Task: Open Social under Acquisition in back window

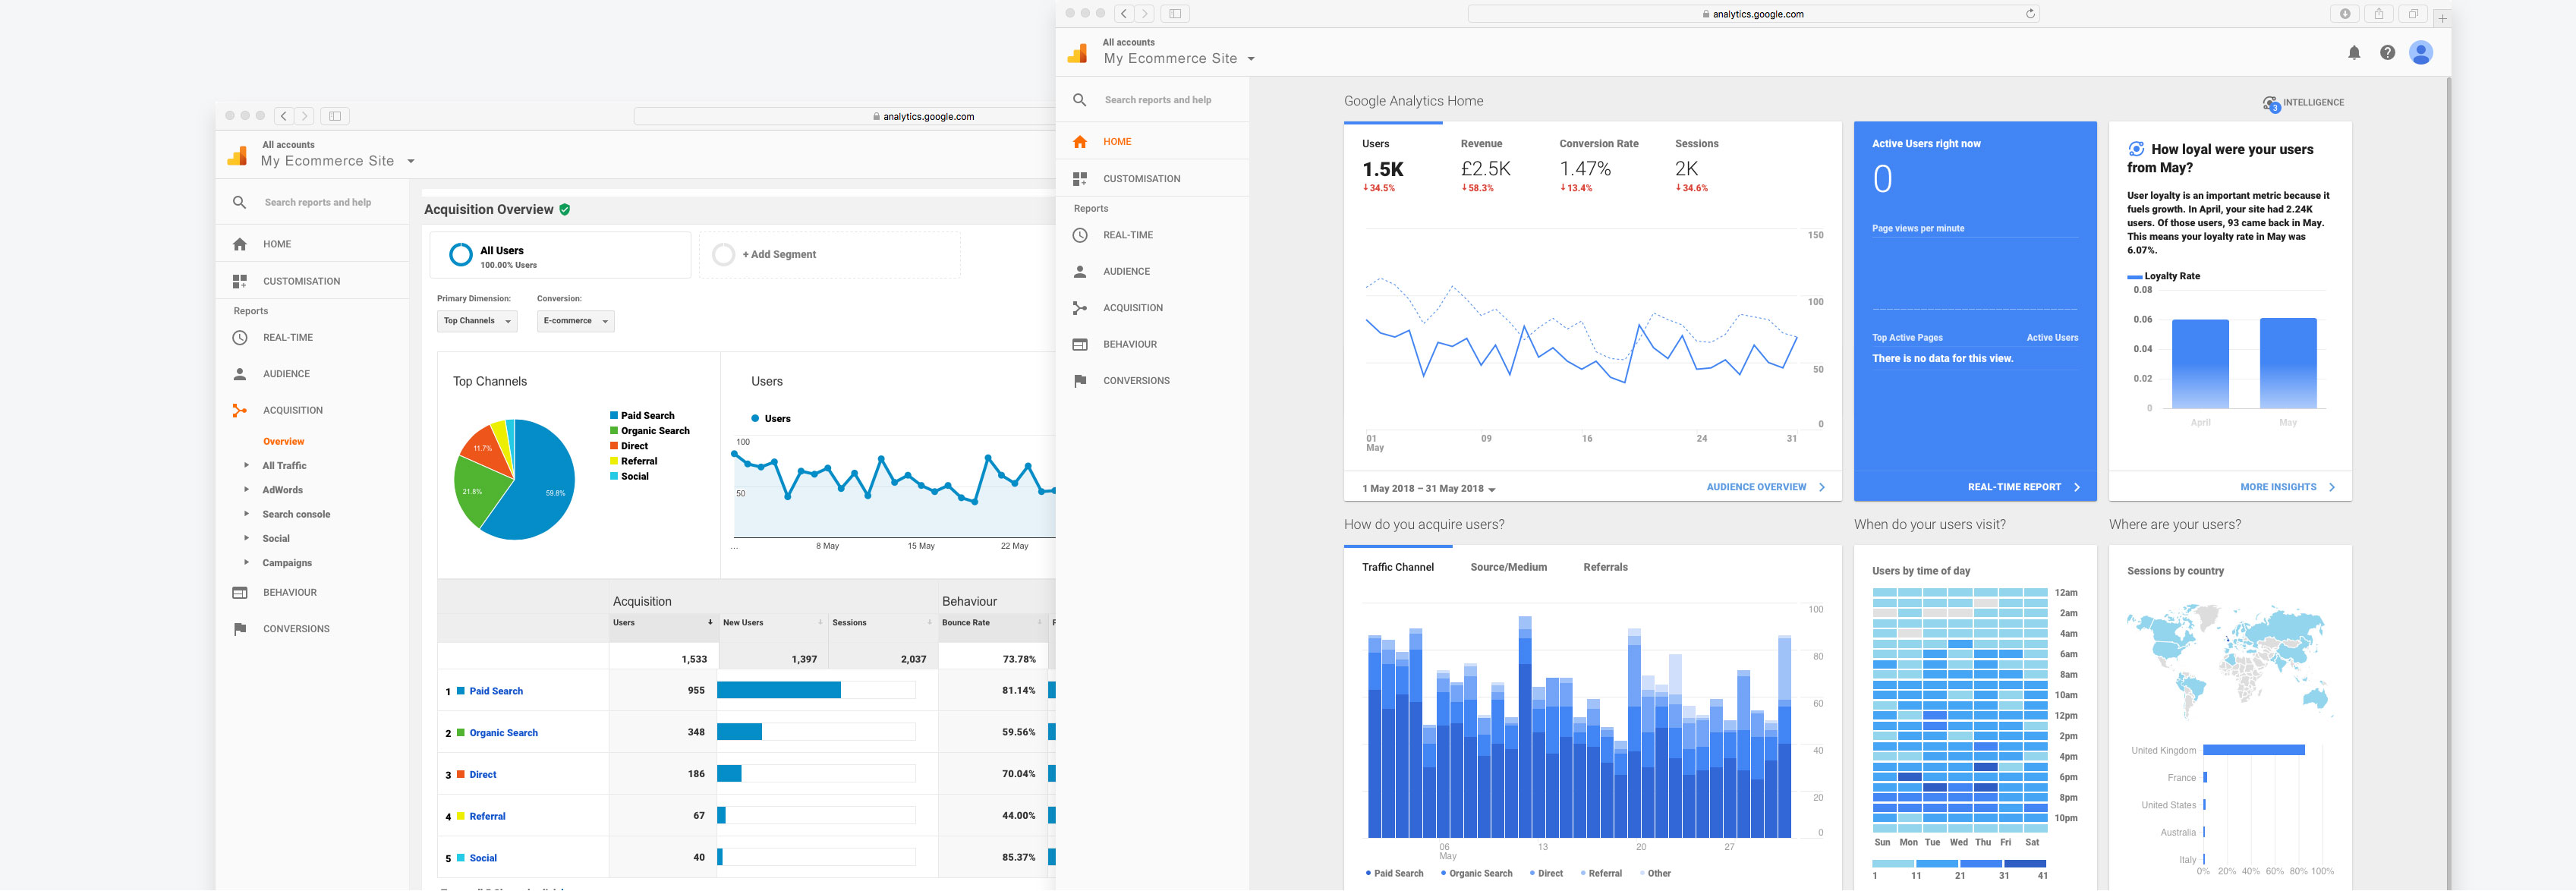Action: coord(276,538)
